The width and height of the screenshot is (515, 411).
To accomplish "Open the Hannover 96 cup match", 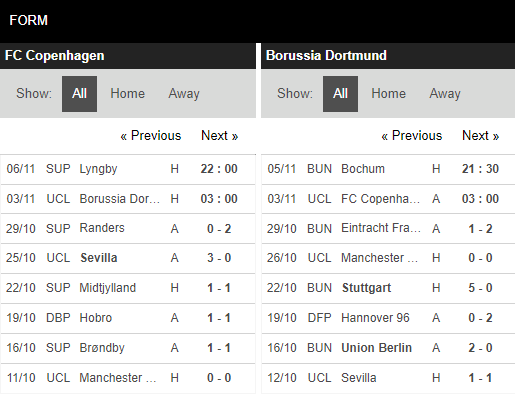I will point(388,318).
